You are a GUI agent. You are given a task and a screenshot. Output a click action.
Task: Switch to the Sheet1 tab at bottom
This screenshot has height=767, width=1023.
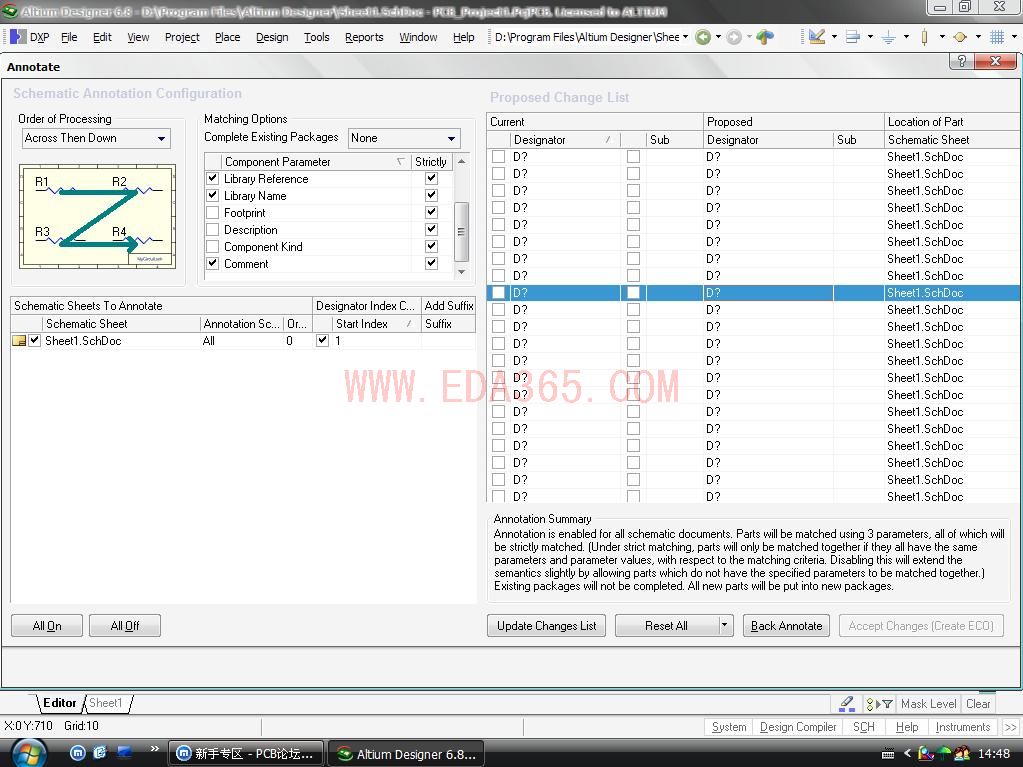pyautogui.click(x=106, y=703)
